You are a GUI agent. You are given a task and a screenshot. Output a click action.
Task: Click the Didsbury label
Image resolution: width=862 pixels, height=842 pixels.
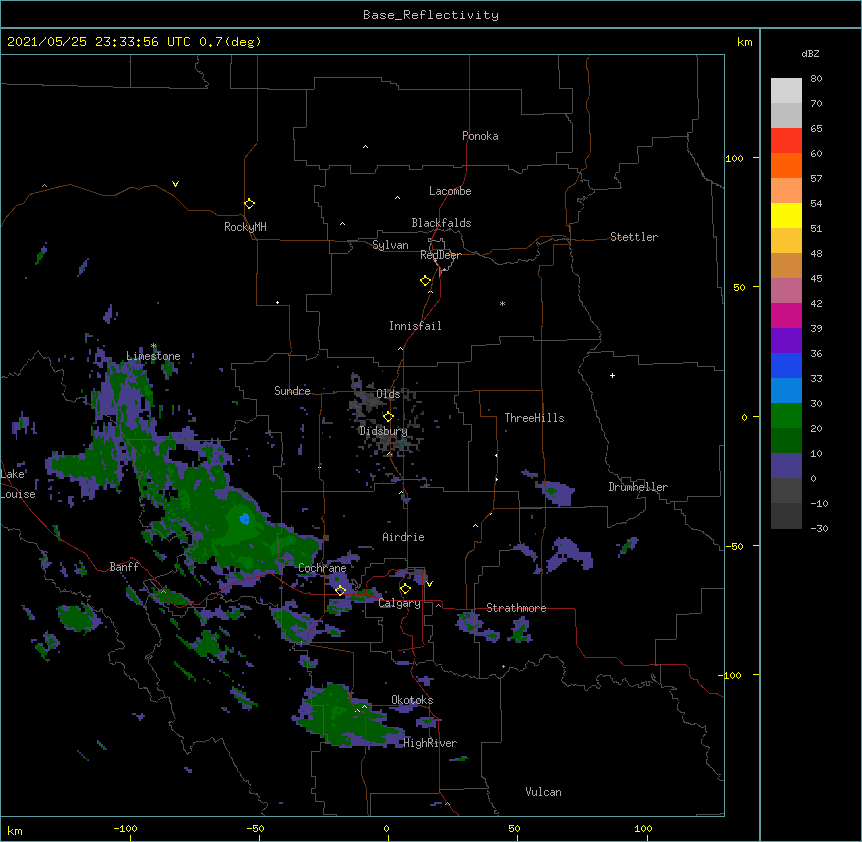pos(383,431)
